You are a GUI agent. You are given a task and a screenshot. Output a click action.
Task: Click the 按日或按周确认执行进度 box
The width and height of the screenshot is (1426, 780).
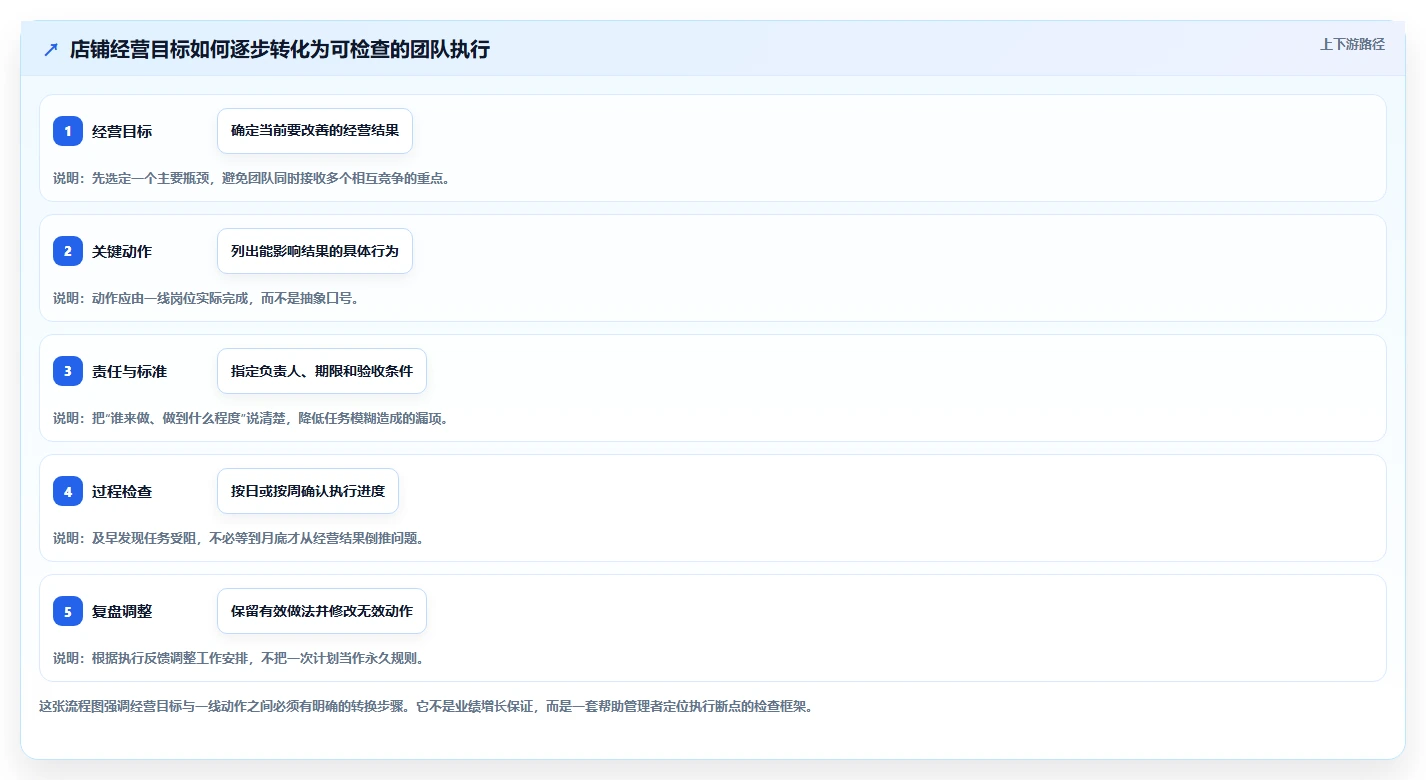pos(308,491)
